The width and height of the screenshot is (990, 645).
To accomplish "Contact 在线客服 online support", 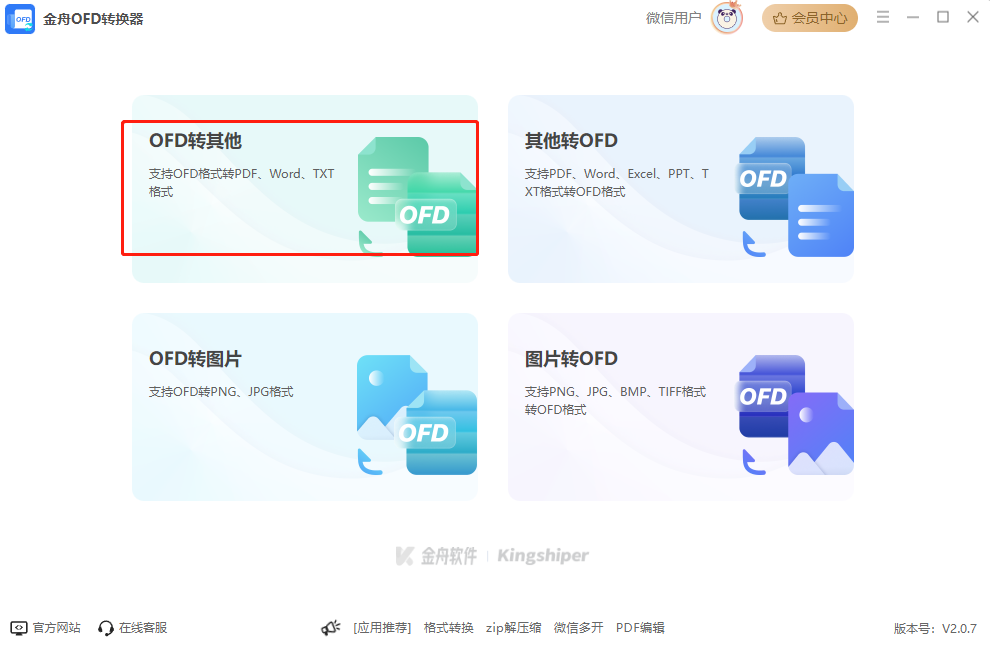I will [x=143, y=627].
